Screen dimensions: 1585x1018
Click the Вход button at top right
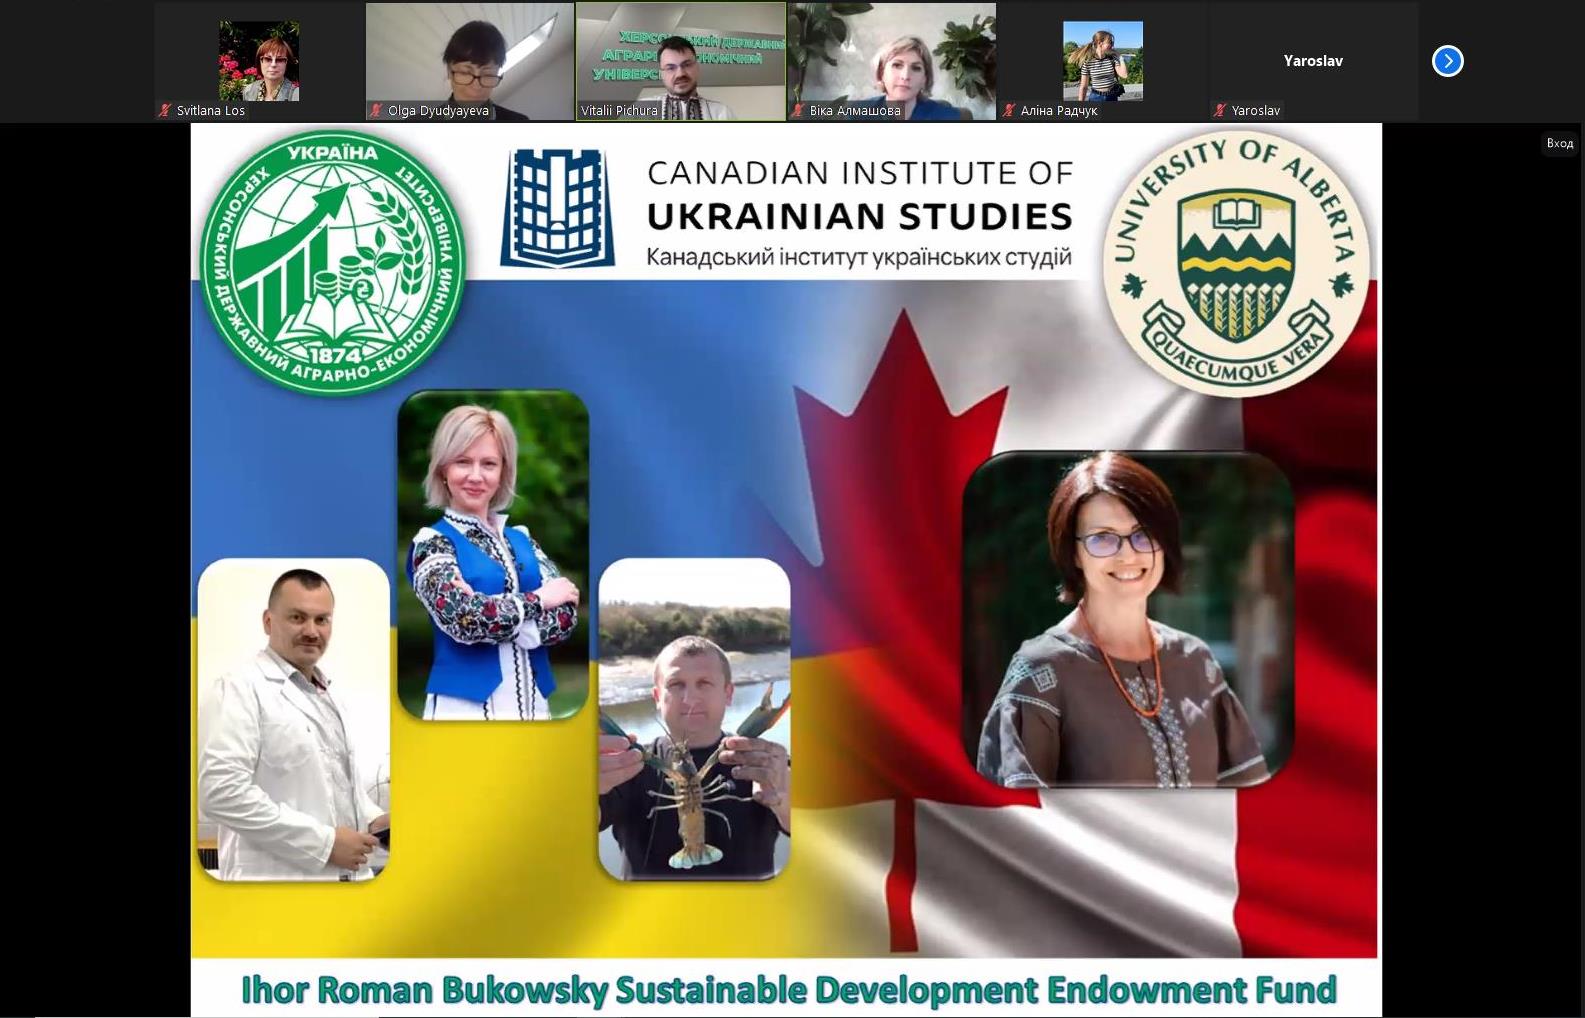coord(1559,143)
